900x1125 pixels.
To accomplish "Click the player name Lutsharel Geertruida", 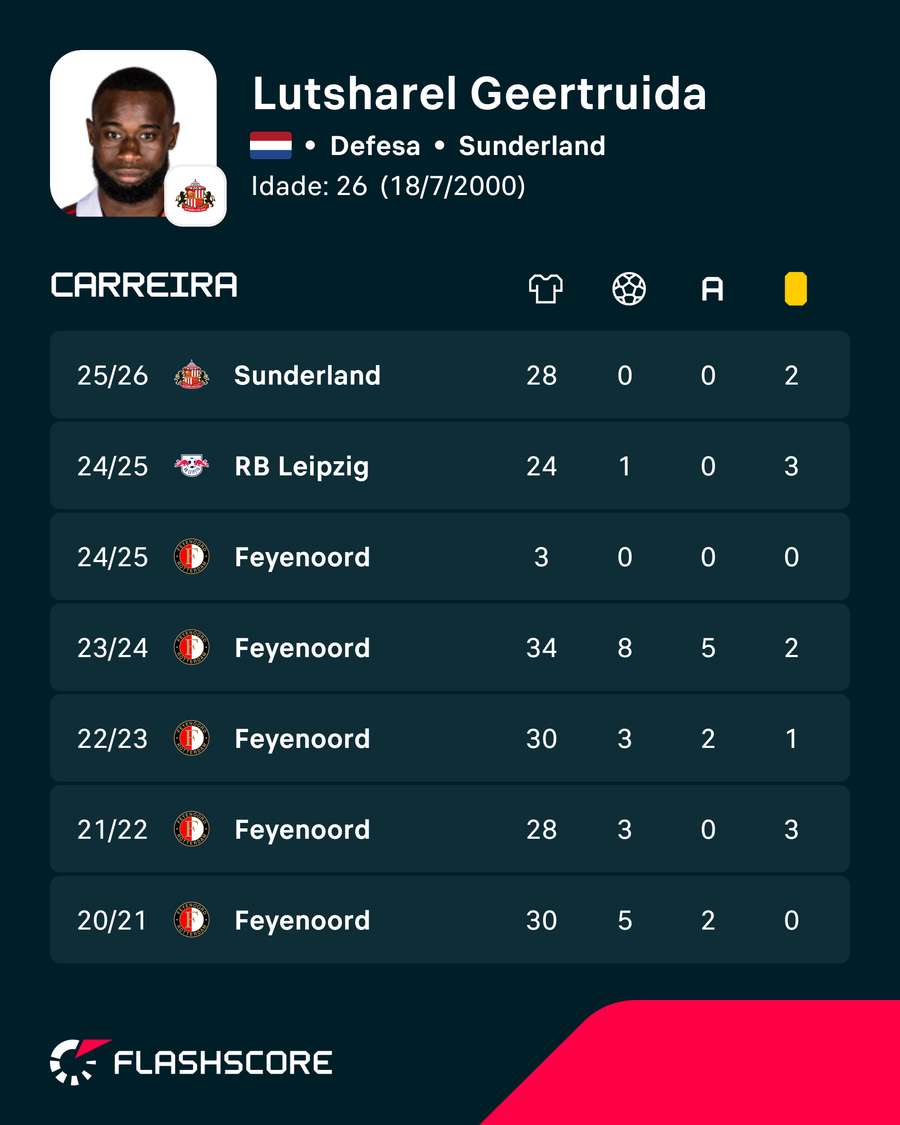I will coord(479,93).
